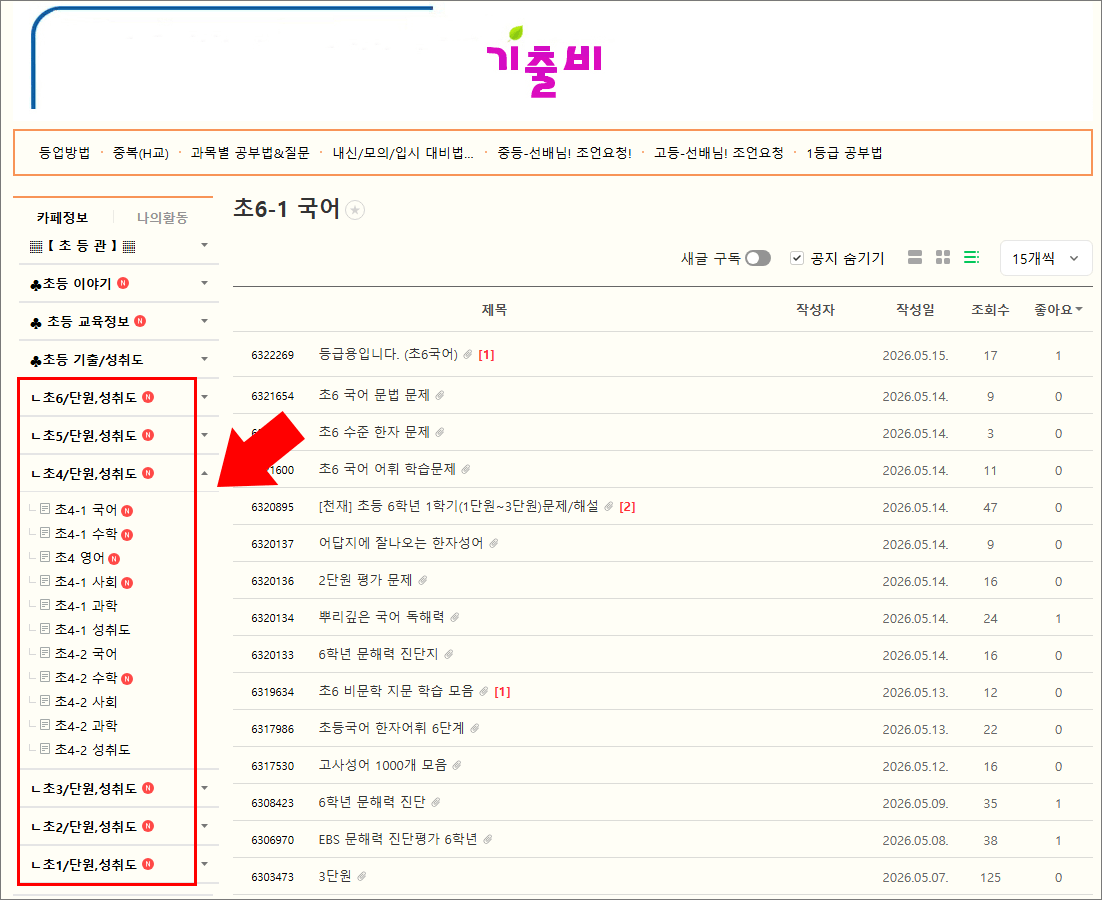Click the 기출비 logo
The height and width of the screenshot is (900, 1102).
tap(544, 63)
